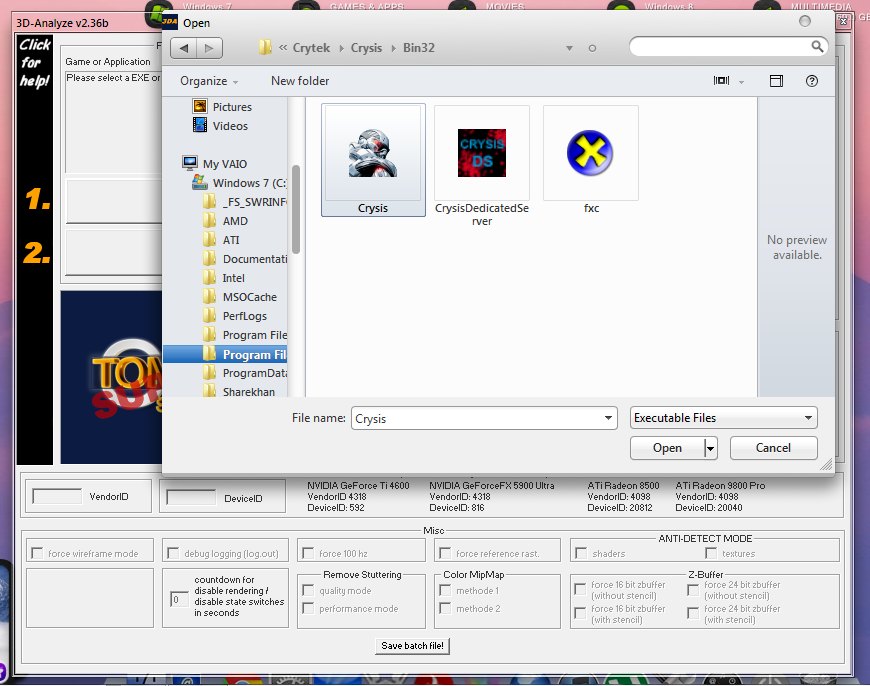This screenshot has width=870, height=686.
Task: Click the Open button
Action: [x=667, y=448]
